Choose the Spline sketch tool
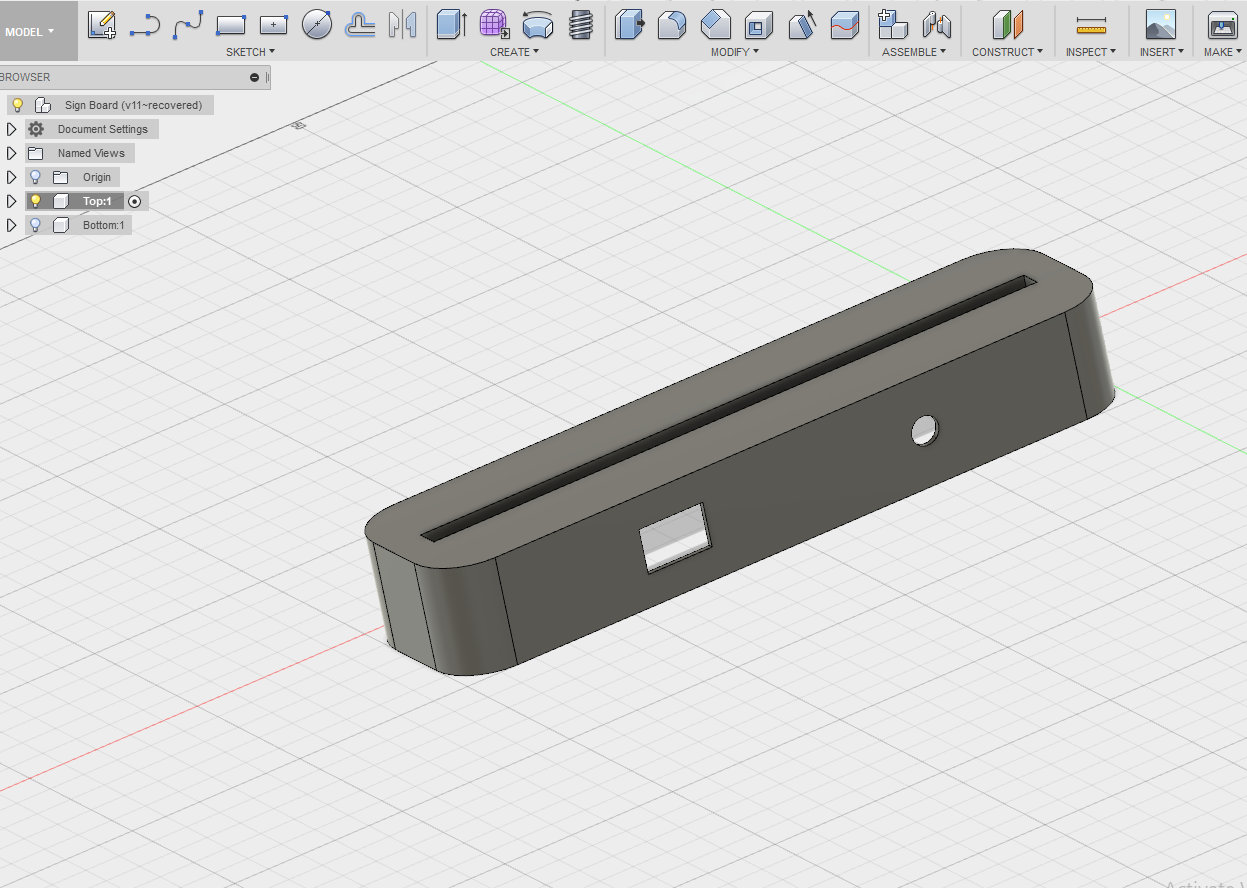 tap(188, 24)
